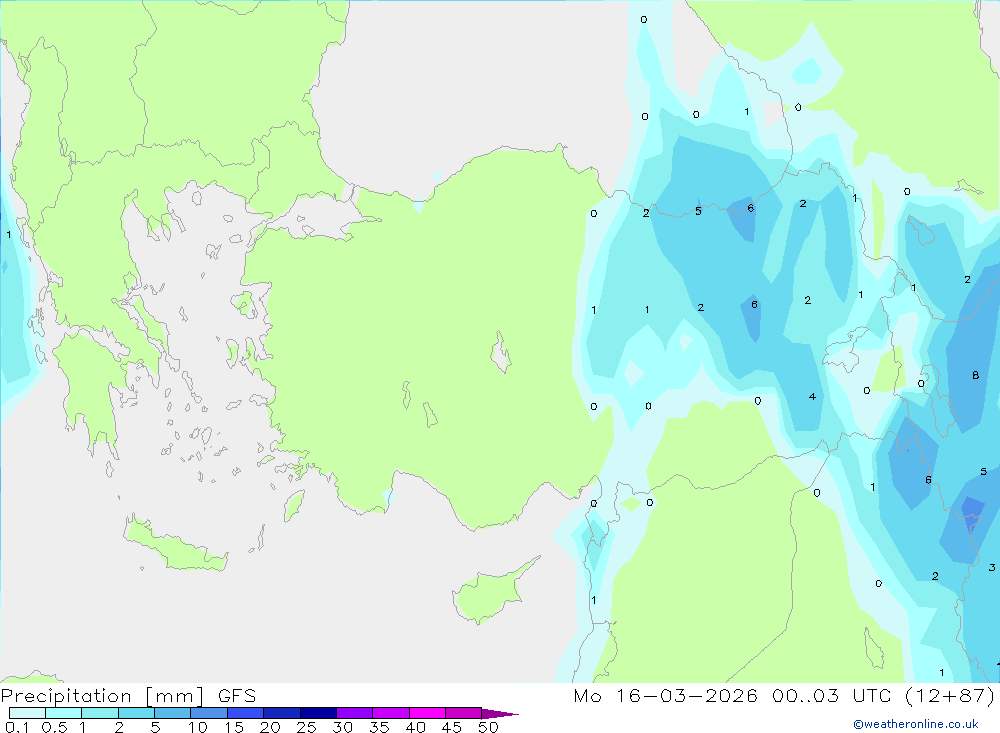Select the '35' legend scale label
The height and width of the screenshot is (733, 1000).
tap(379, 727)
